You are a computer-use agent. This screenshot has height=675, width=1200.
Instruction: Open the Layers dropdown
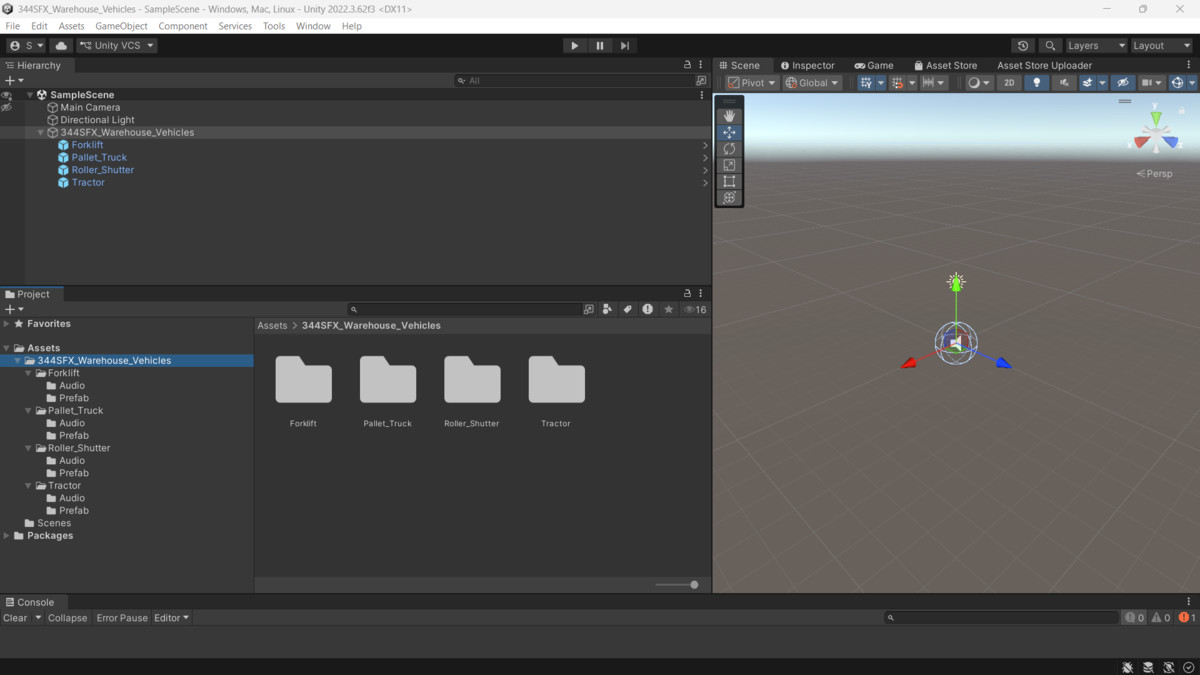(x=1096, y=45)
